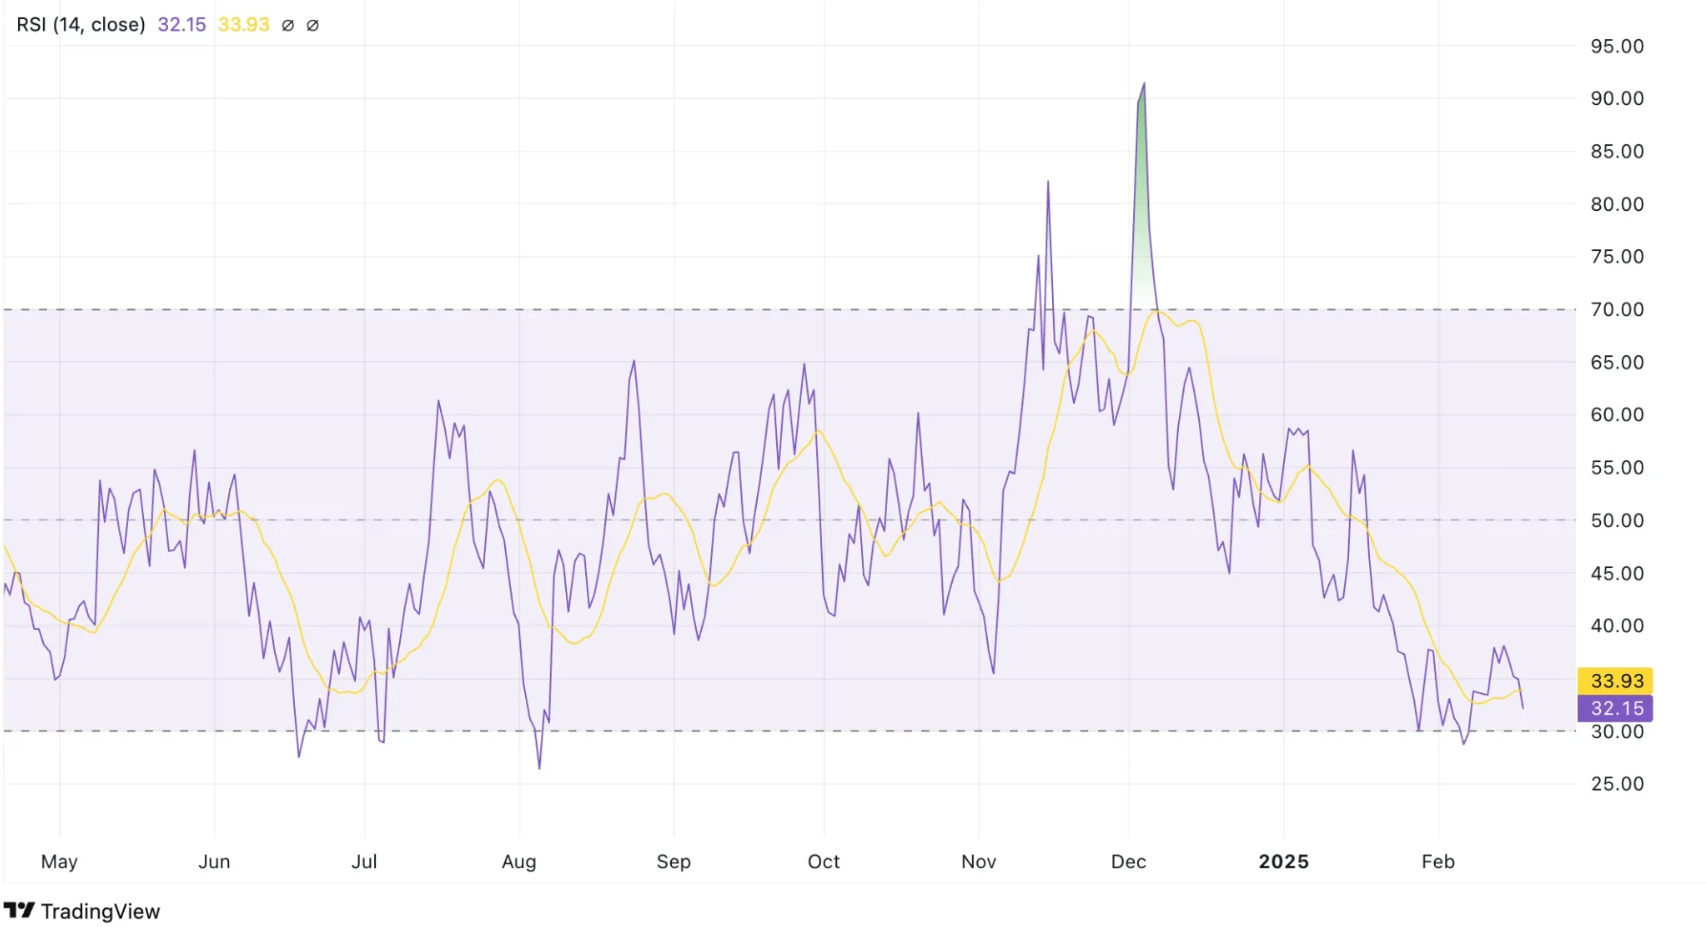This screenshot has width=1706, height=927.
Task: Click the second crossed-circle visibility icon
Action: coord(312,24)
